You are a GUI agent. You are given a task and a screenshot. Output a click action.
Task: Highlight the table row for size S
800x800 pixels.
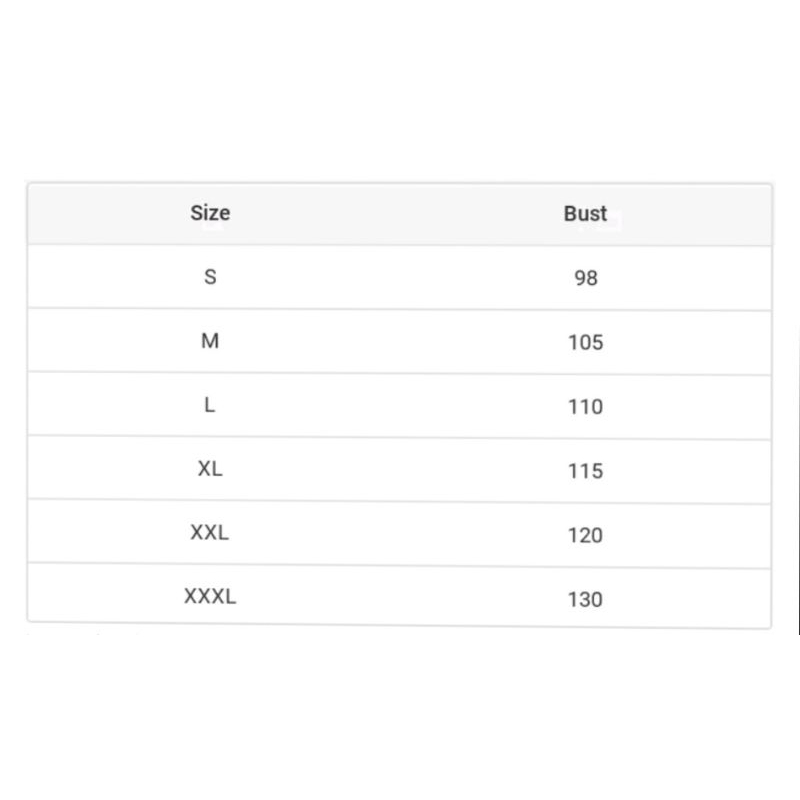coord(400,277)
